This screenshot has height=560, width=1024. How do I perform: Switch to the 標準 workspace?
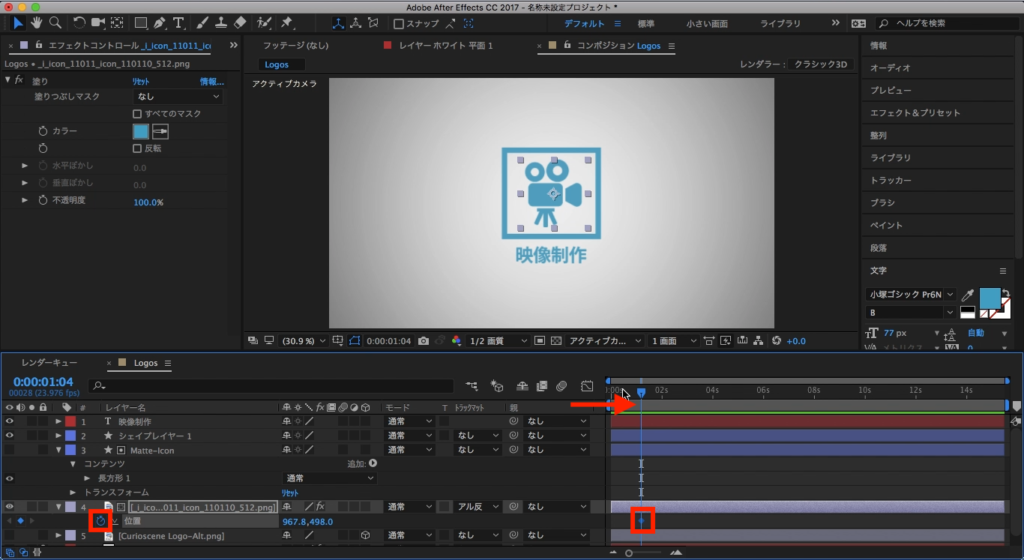click(646, 23)
